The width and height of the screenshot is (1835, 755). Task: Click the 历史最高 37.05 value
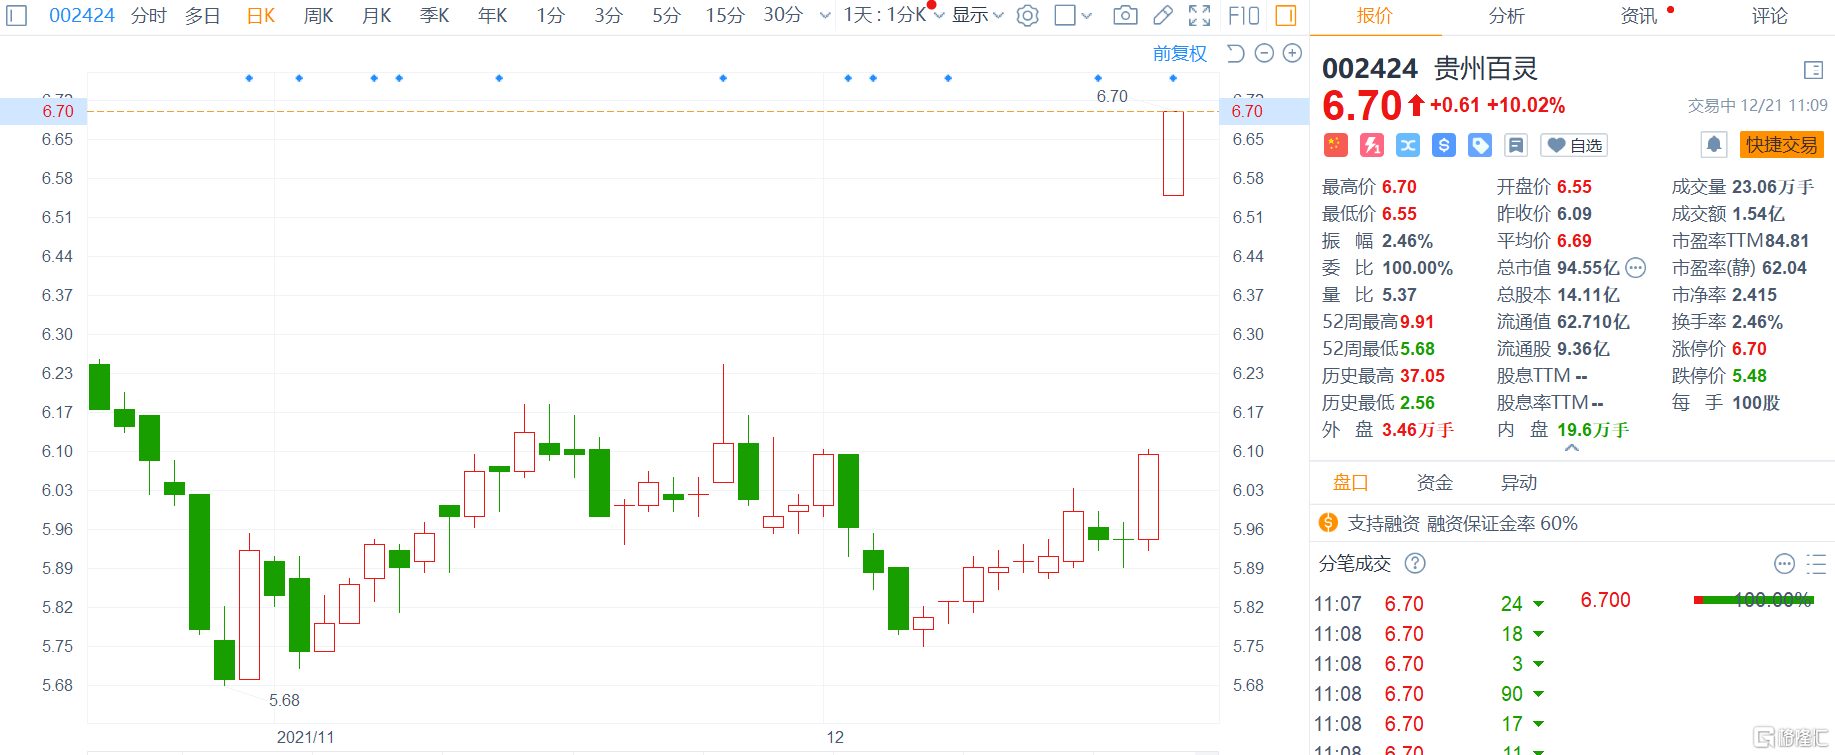click(1422, 376)
